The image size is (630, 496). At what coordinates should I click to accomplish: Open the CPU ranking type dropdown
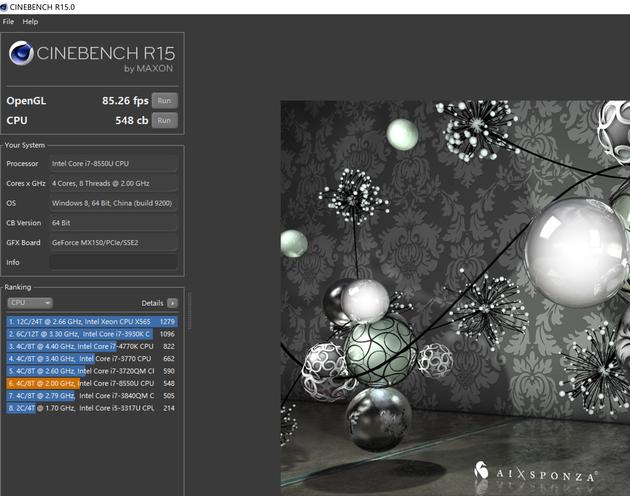point(30,303)
